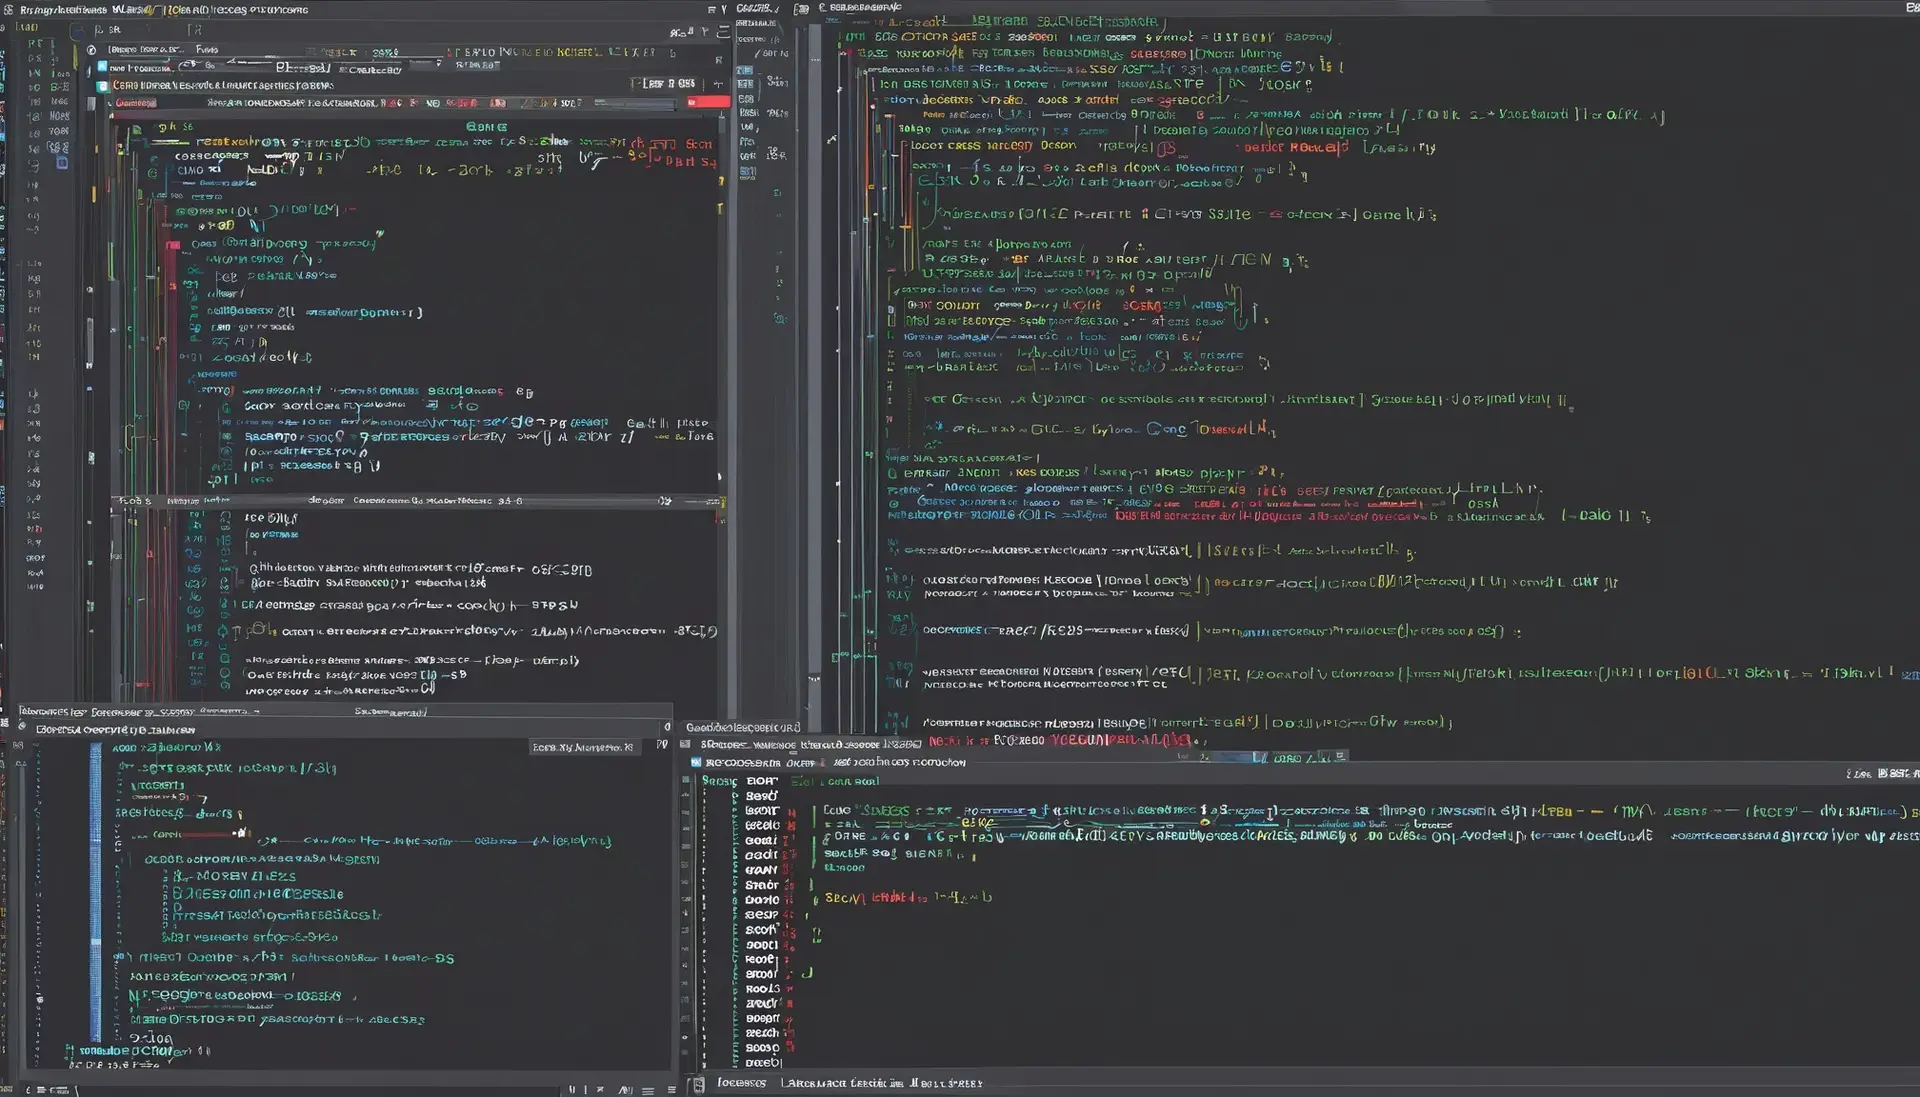1920x1097 pixels.
Task: Click the blue square icon in left tab row
Action: click(x=102, y=68)
